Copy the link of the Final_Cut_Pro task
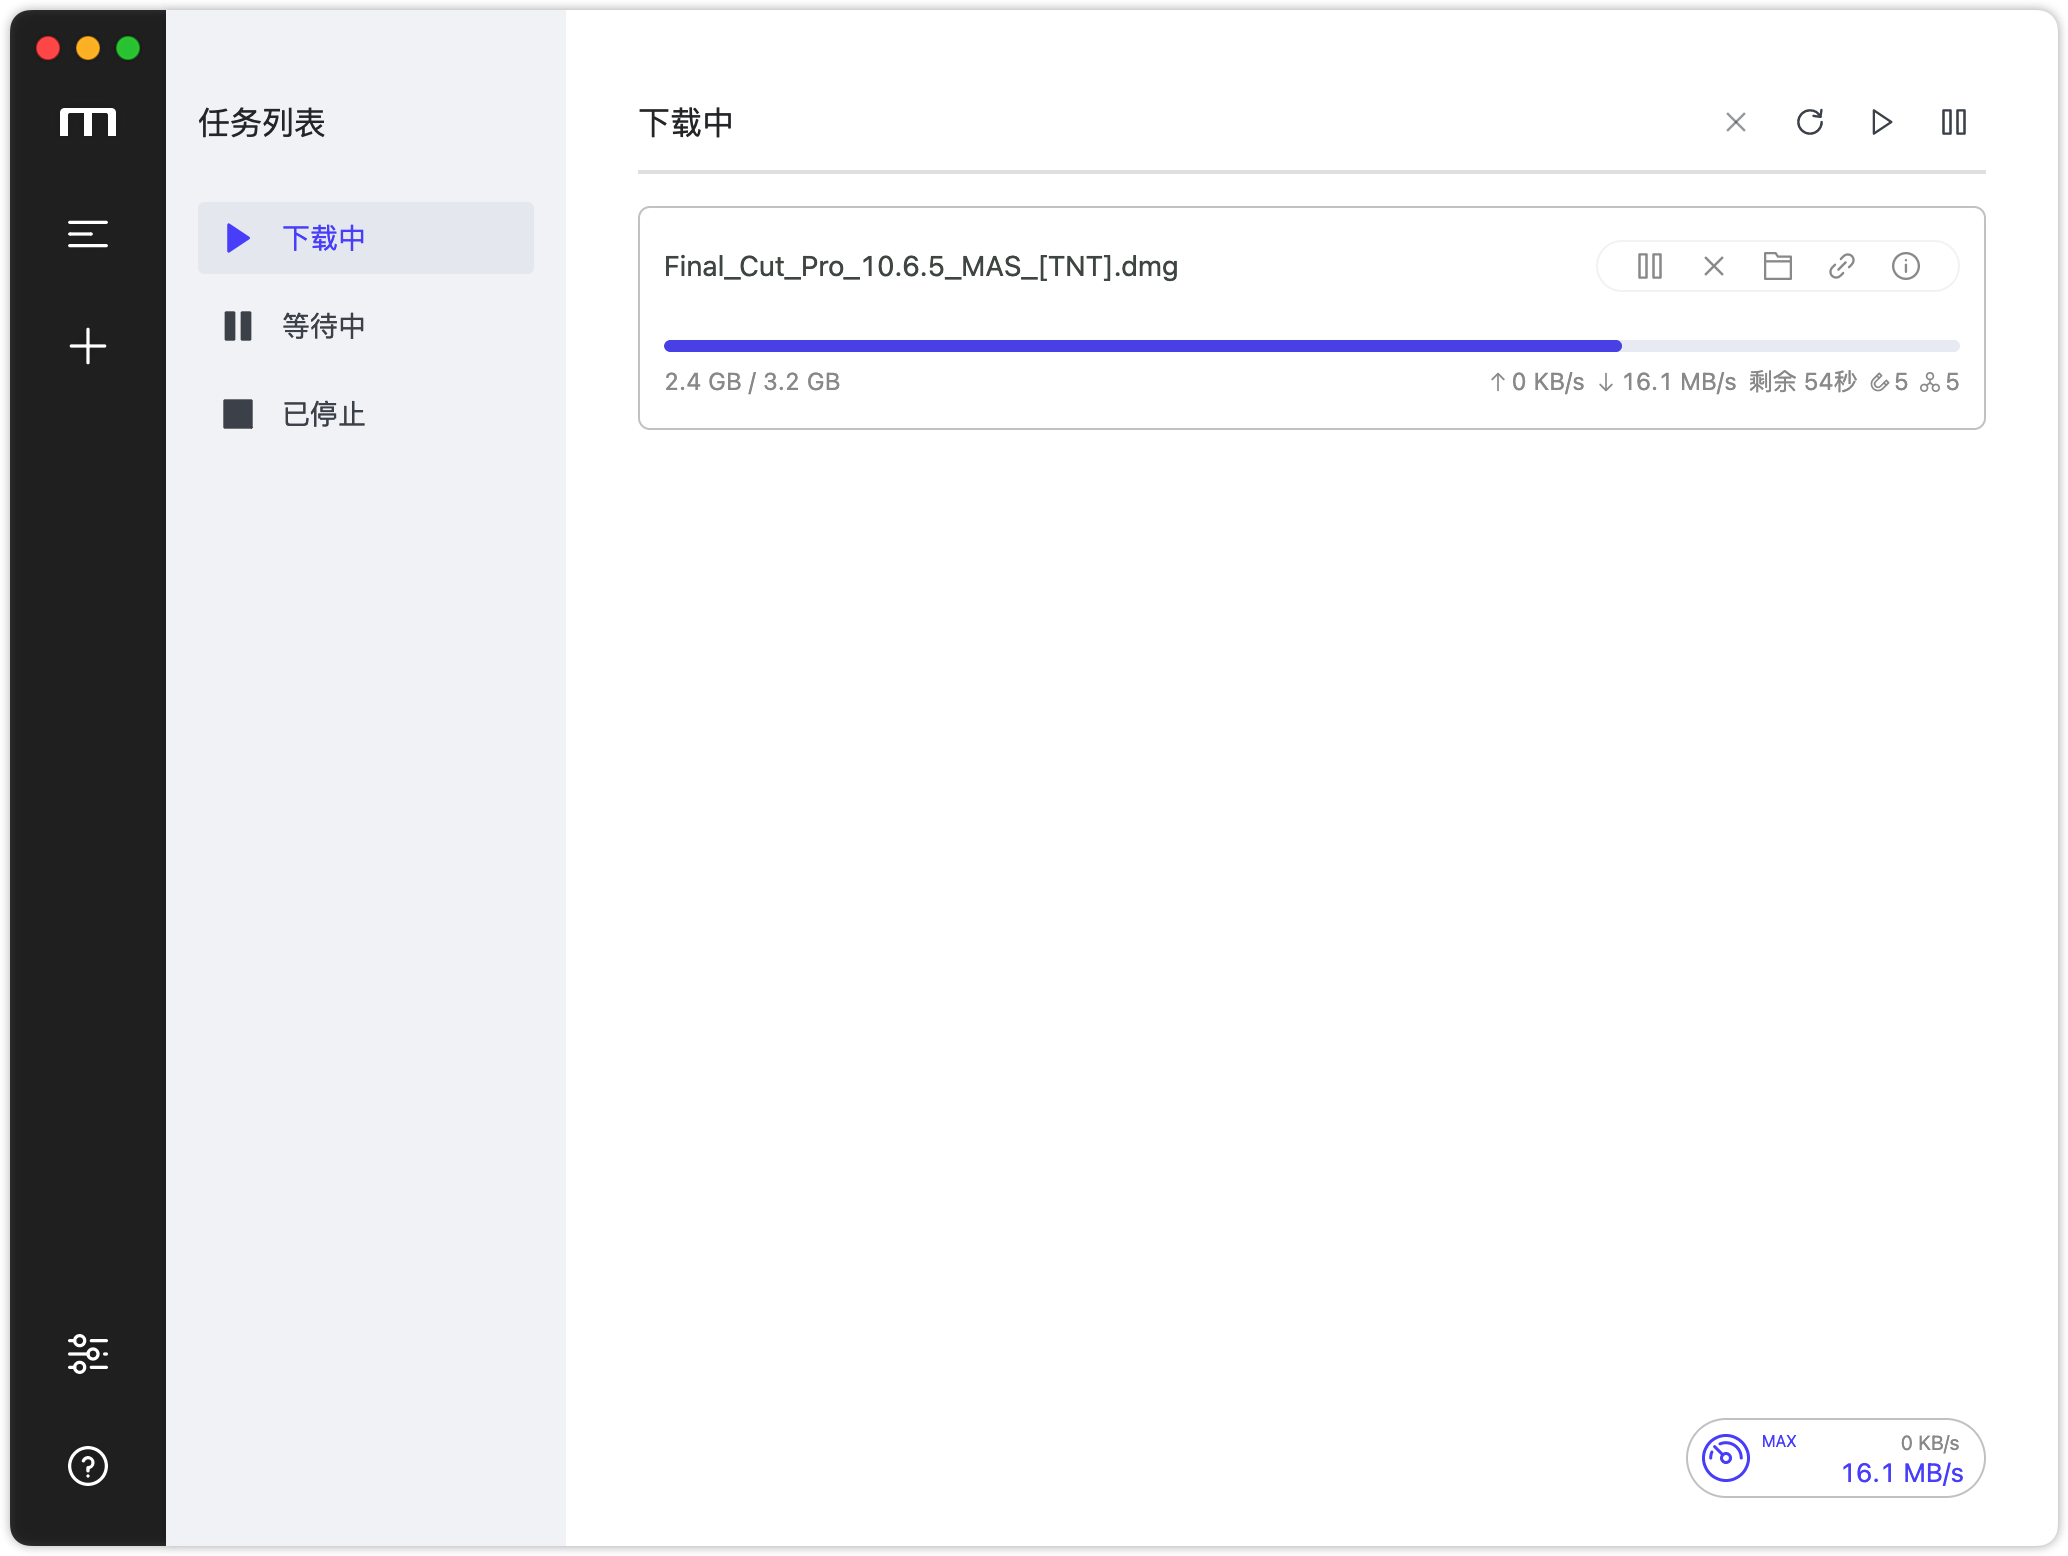The width and height of the screenshot is (2068, 1556). (1842, 266)
